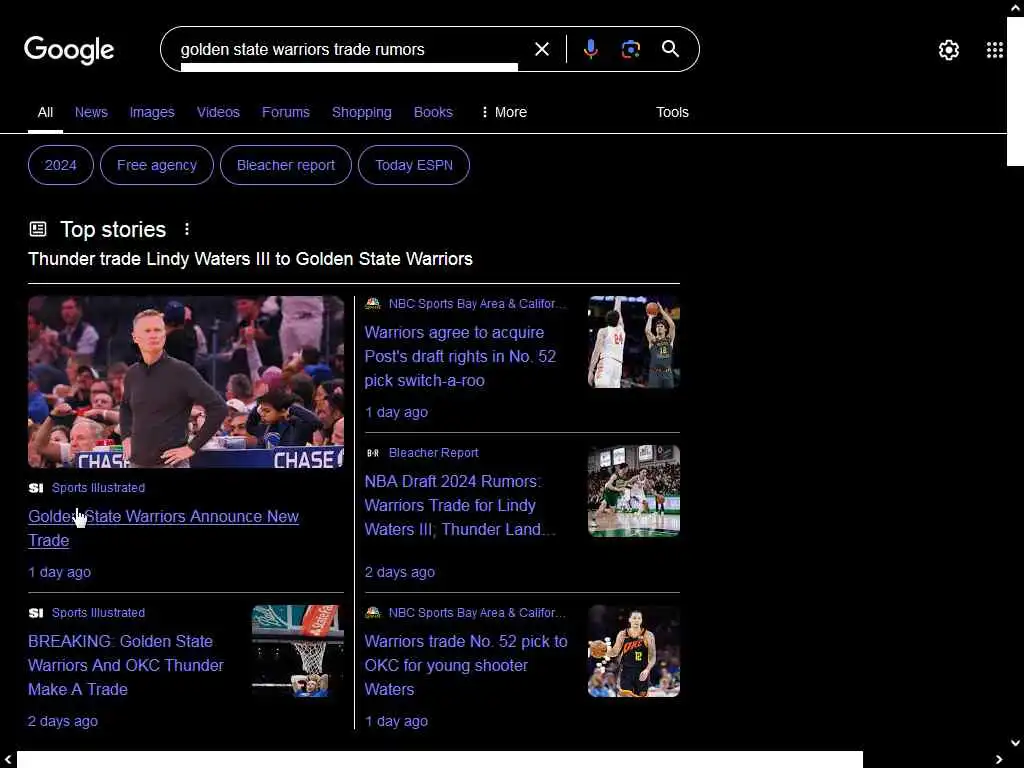
Task: Switch to the Forums tab
Action: 285,112
